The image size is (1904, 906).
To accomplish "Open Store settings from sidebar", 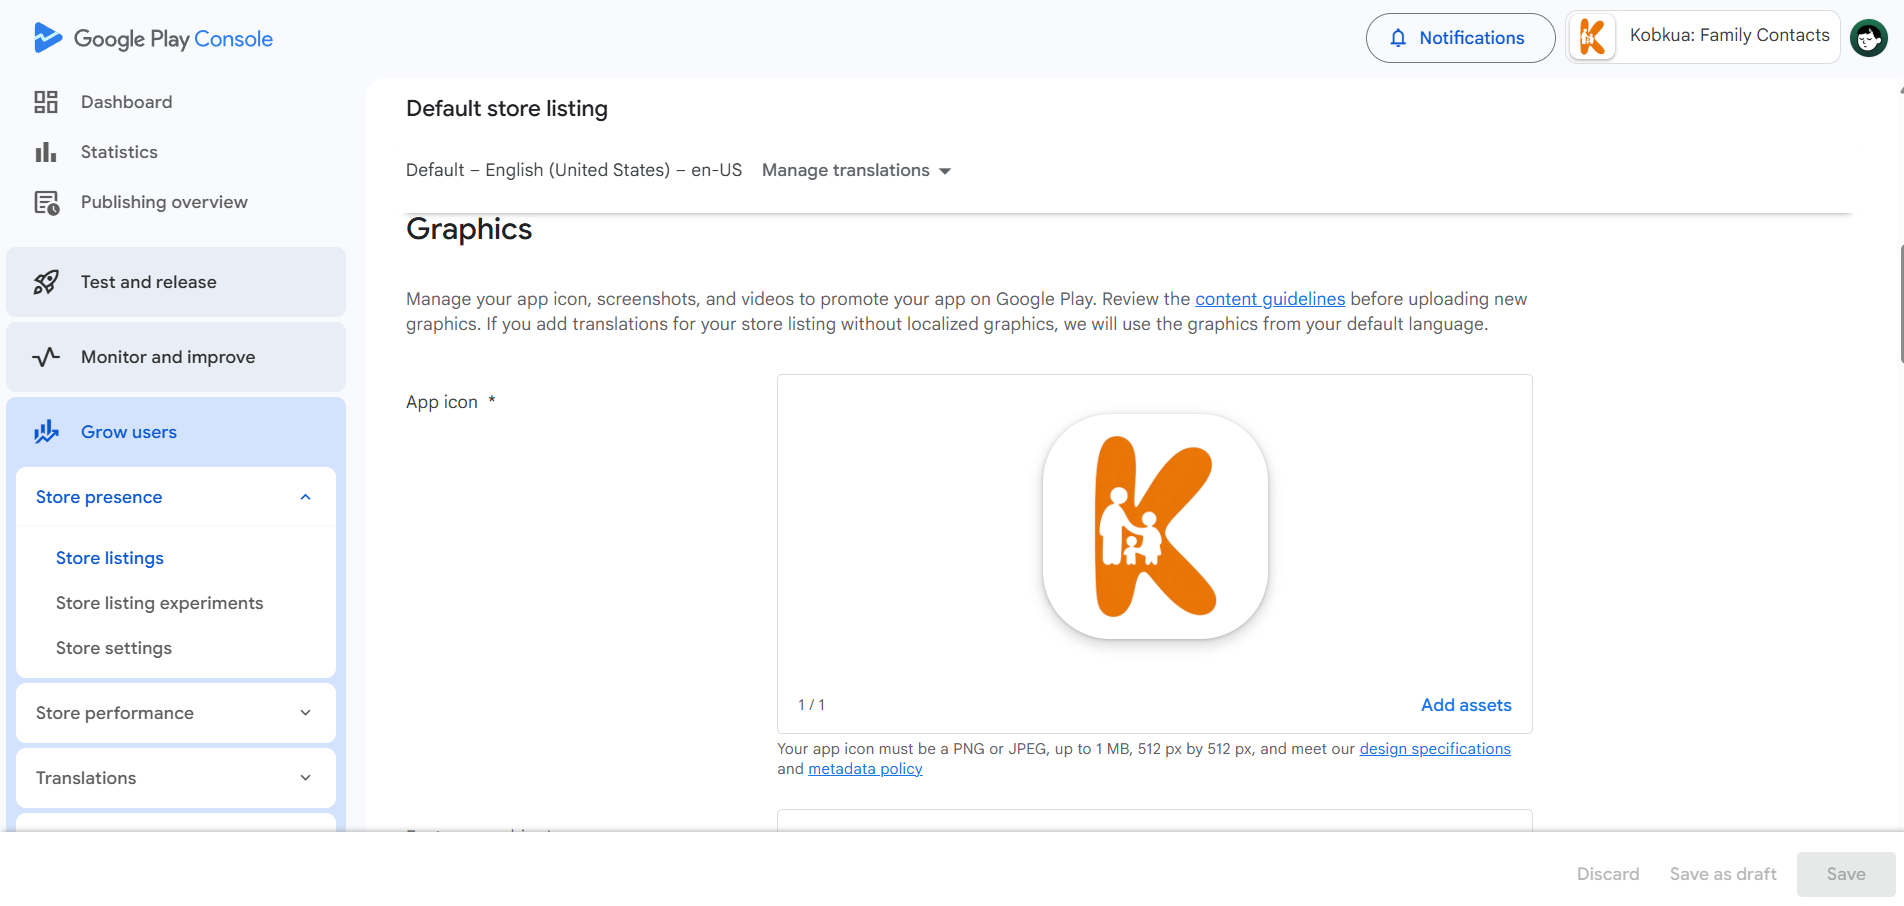I will pos(114,647).
